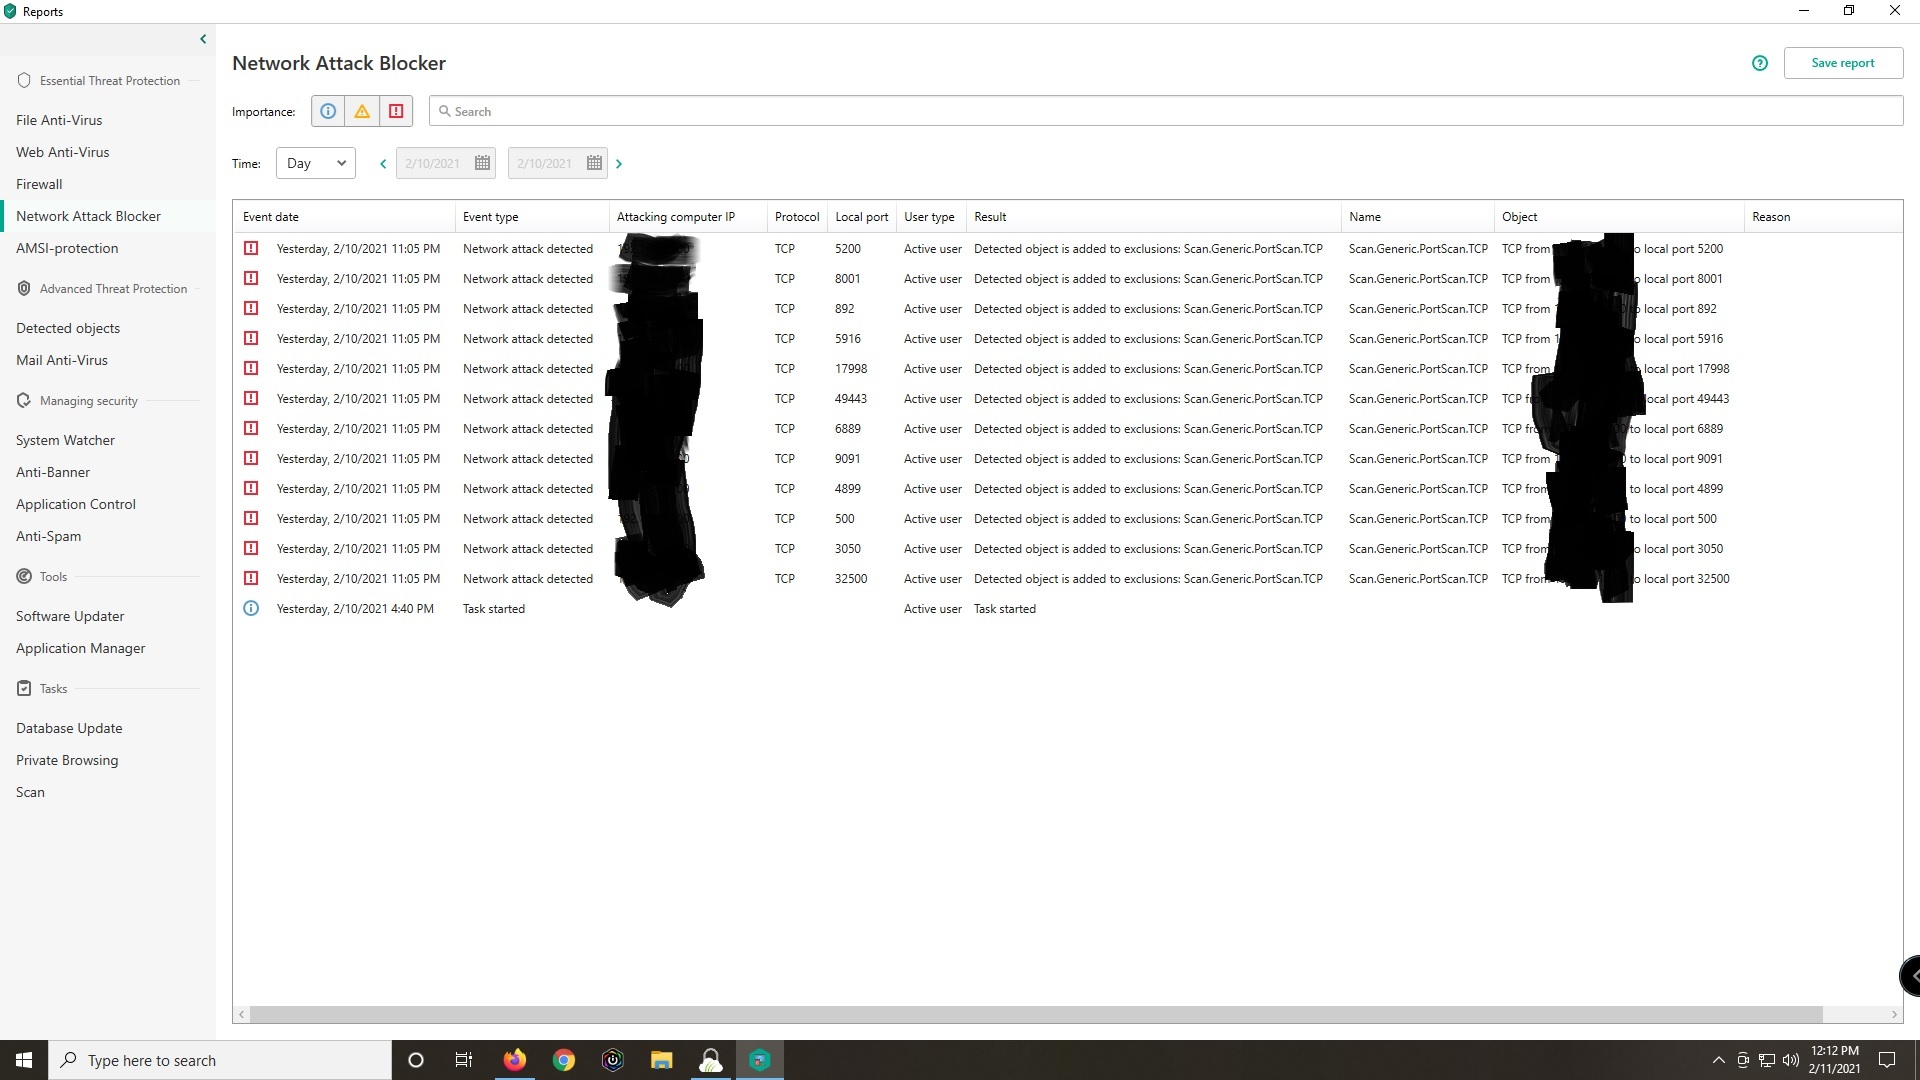Viewport: 1920px width, 1080px height.
Task: Toggle the critical importance filter icon
Action: point(396,111)
